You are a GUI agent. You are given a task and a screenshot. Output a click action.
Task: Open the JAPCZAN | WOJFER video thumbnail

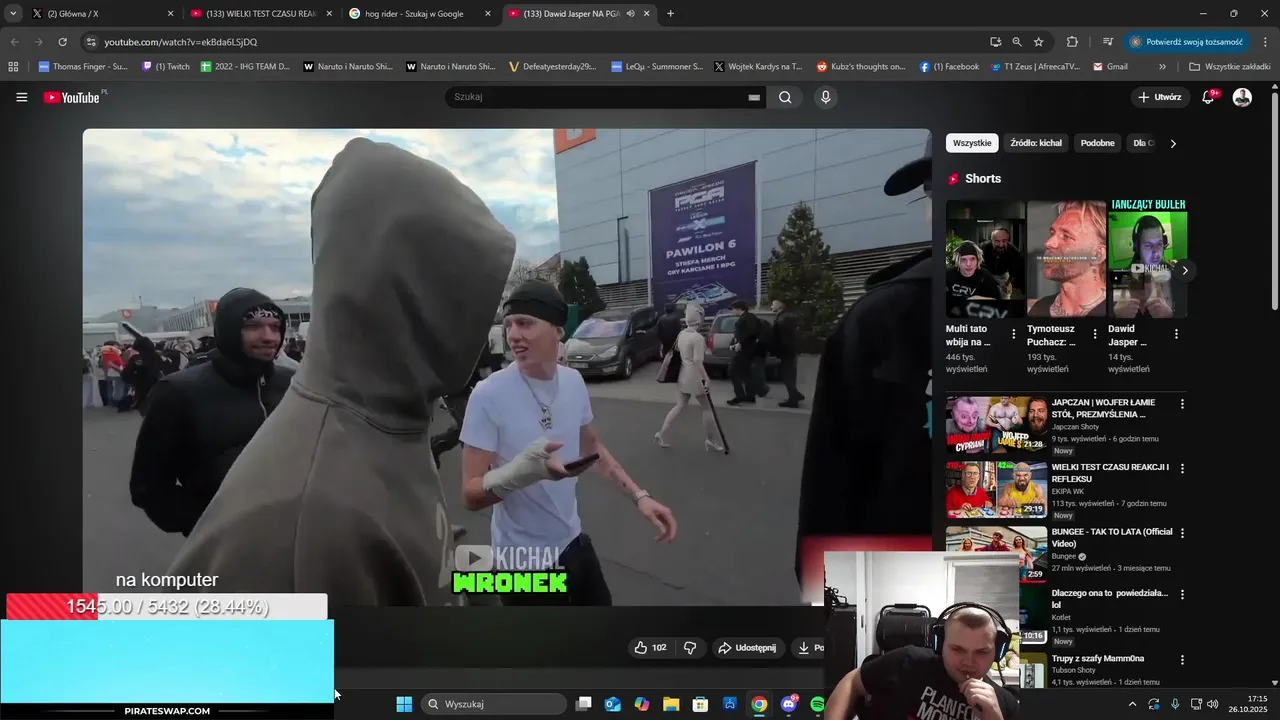(x=996, y=424)
